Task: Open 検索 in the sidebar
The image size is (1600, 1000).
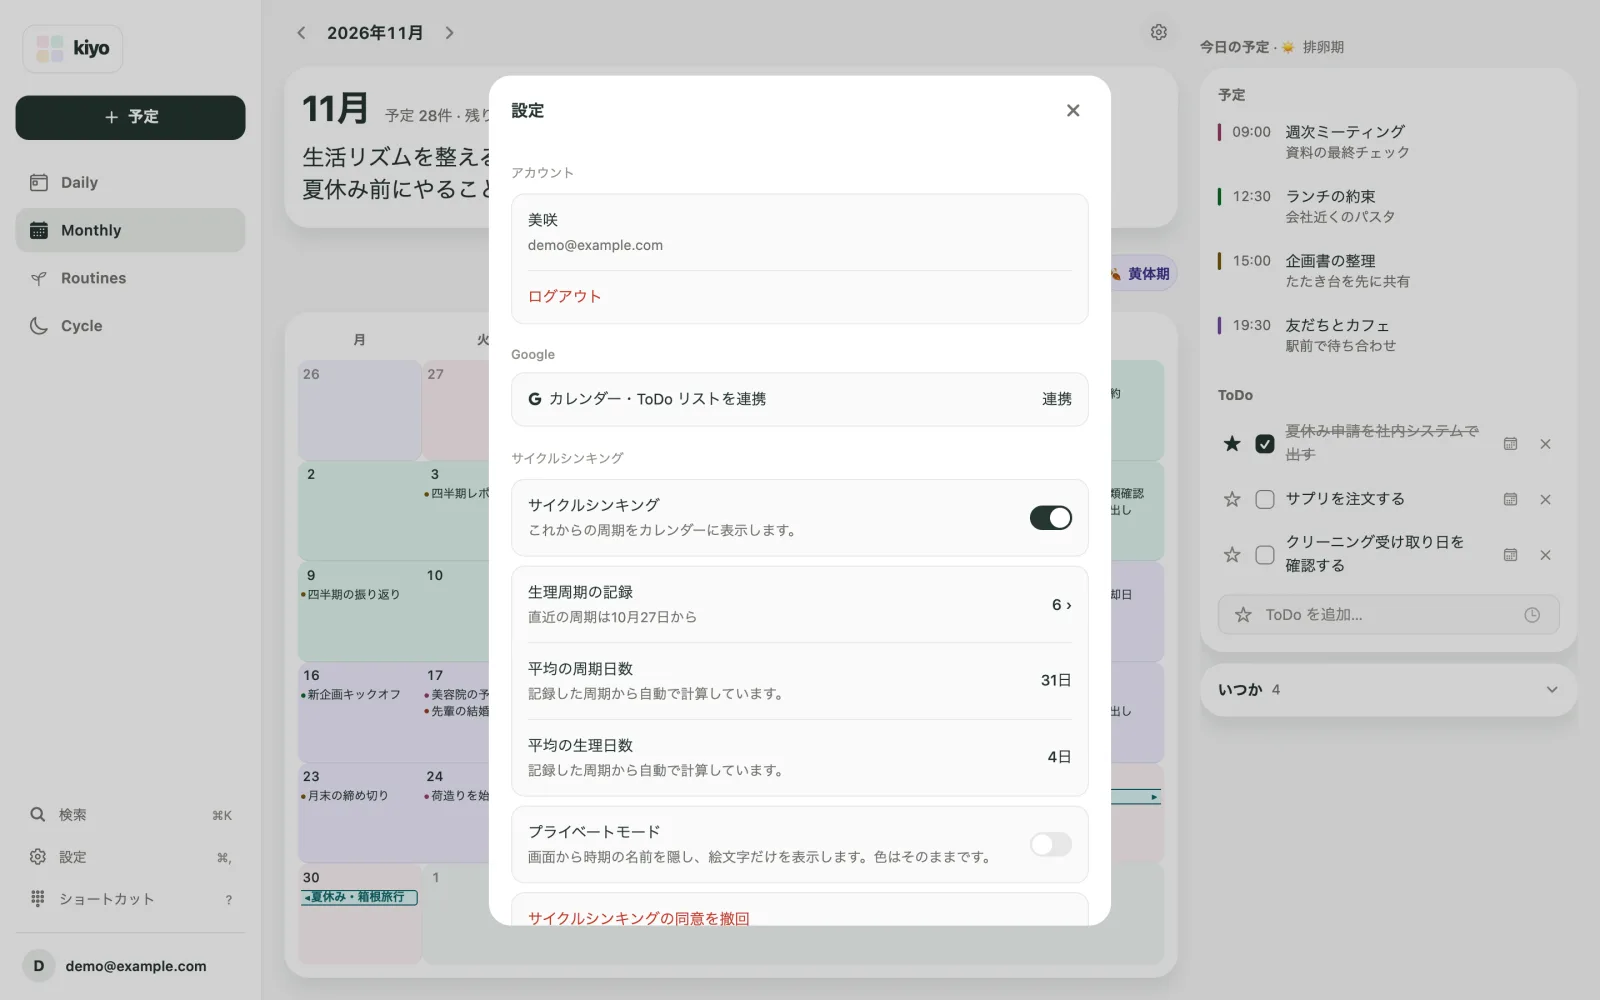Action: click(130, 815)
